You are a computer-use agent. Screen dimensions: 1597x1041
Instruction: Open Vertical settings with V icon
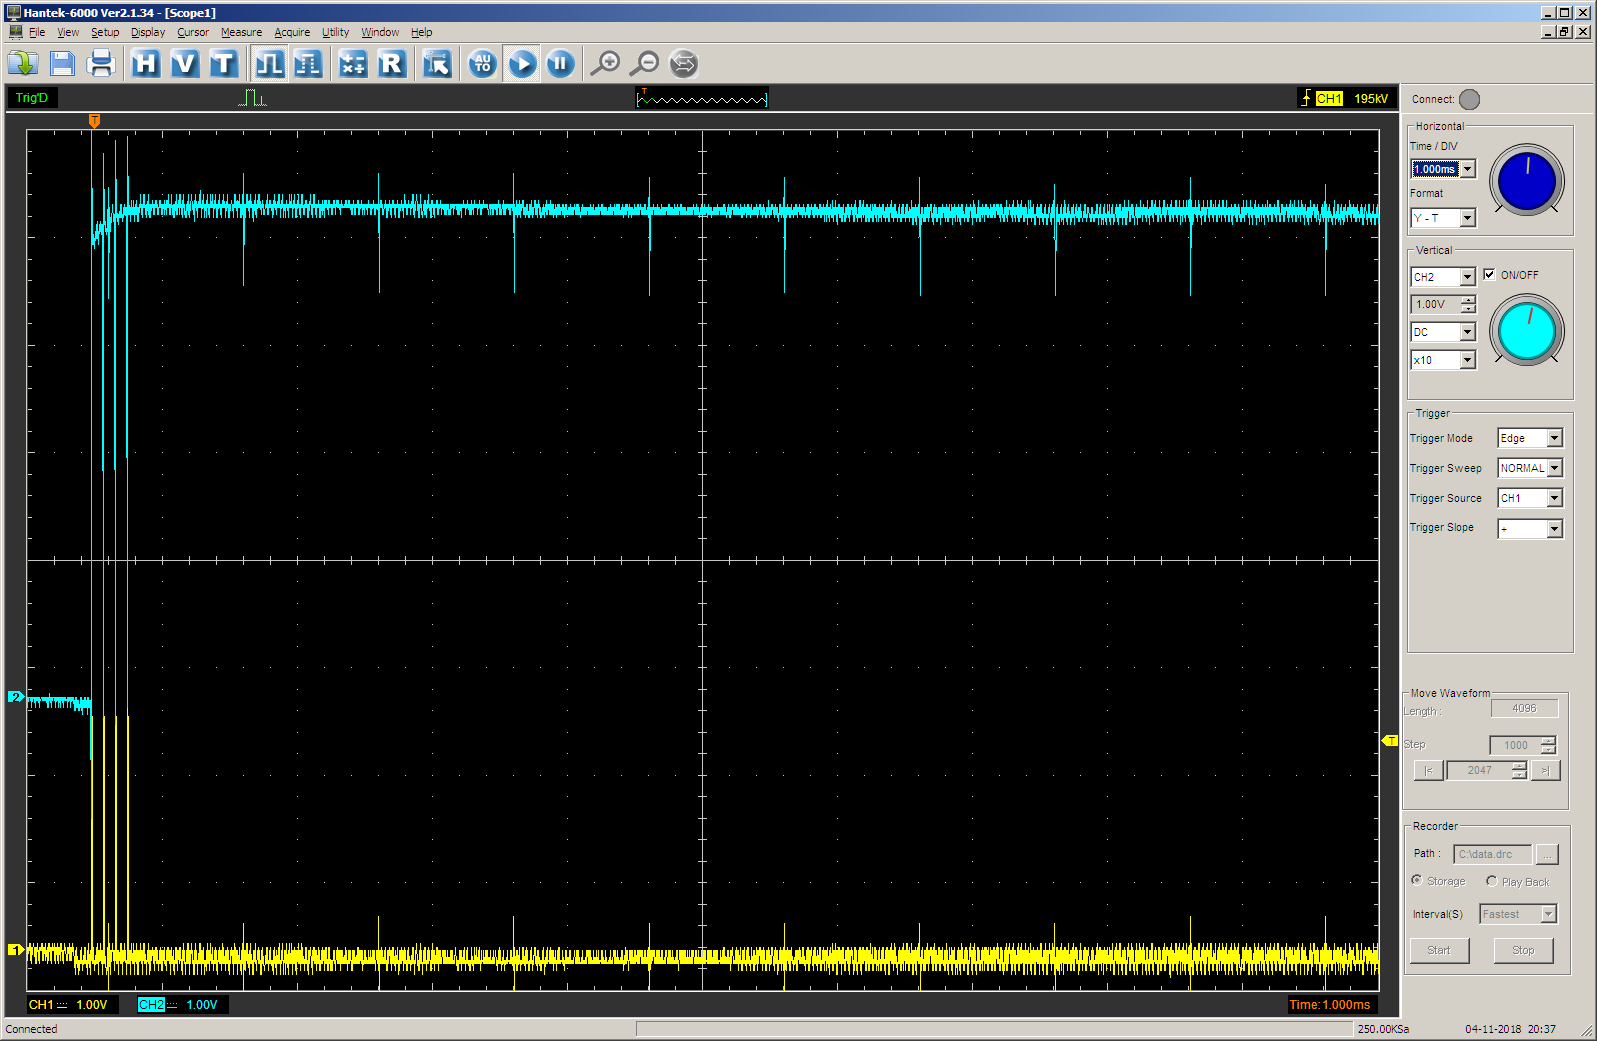(x=185, y=64)
